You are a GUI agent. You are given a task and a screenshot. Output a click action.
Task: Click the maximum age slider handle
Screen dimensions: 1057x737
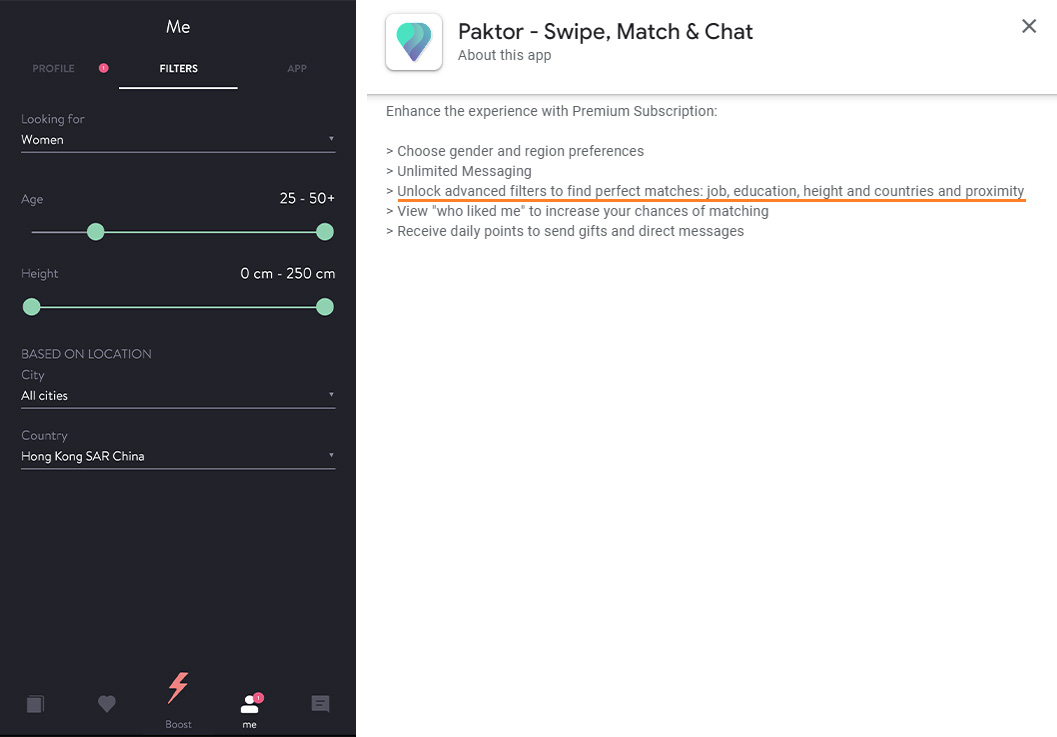(325, 232)
